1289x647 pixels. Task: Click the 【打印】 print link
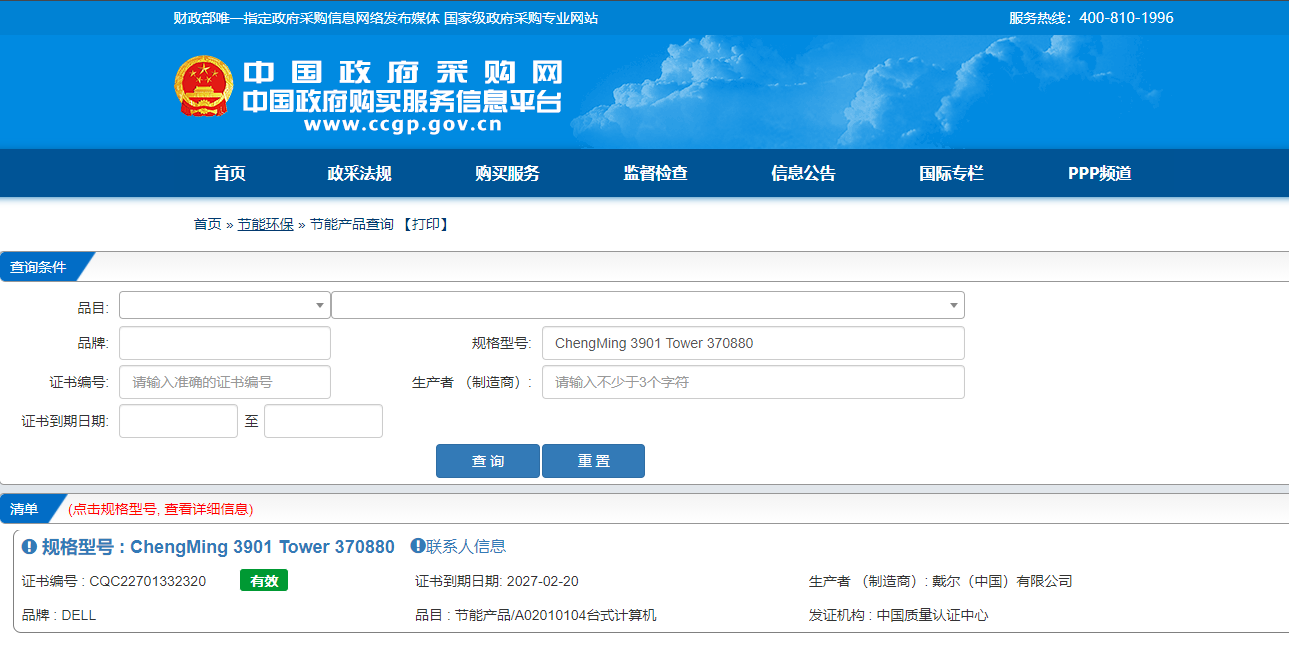click(426, 224)
